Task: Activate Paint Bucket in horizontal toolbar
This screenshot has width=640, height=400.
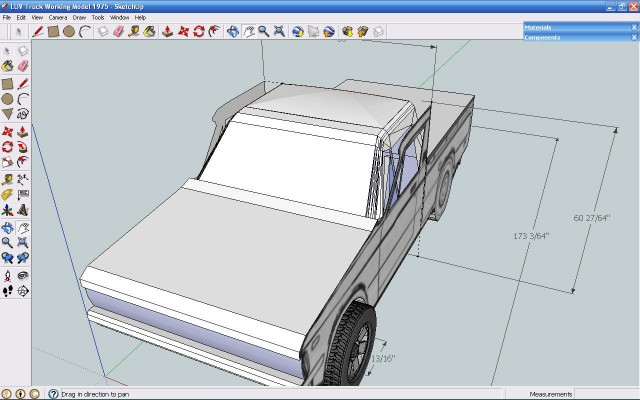Action: 149,31
